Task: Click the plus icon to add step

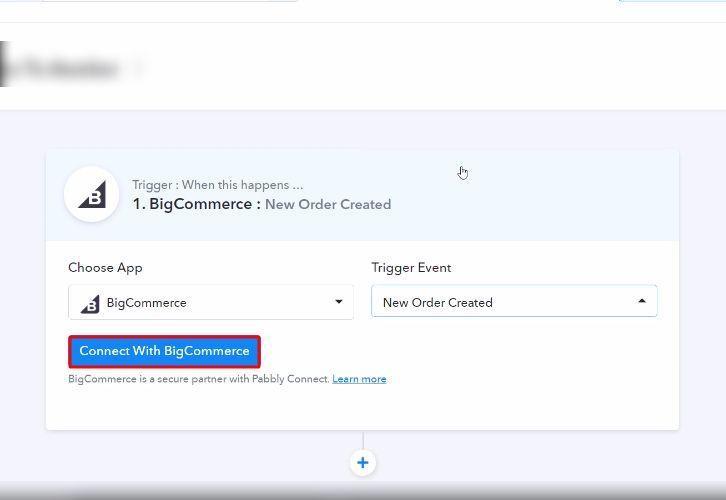Action: click(x=363, y=463)
